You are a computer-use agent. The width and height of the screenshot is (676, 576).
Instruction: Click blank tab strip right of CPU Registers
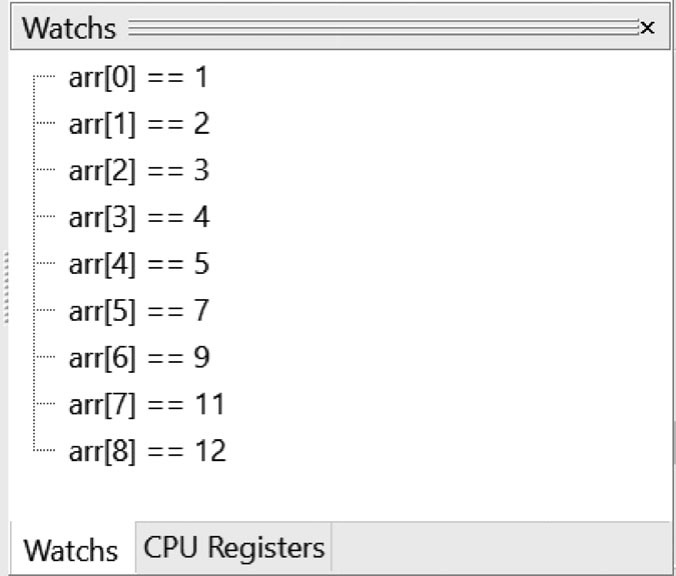point(500,548)
